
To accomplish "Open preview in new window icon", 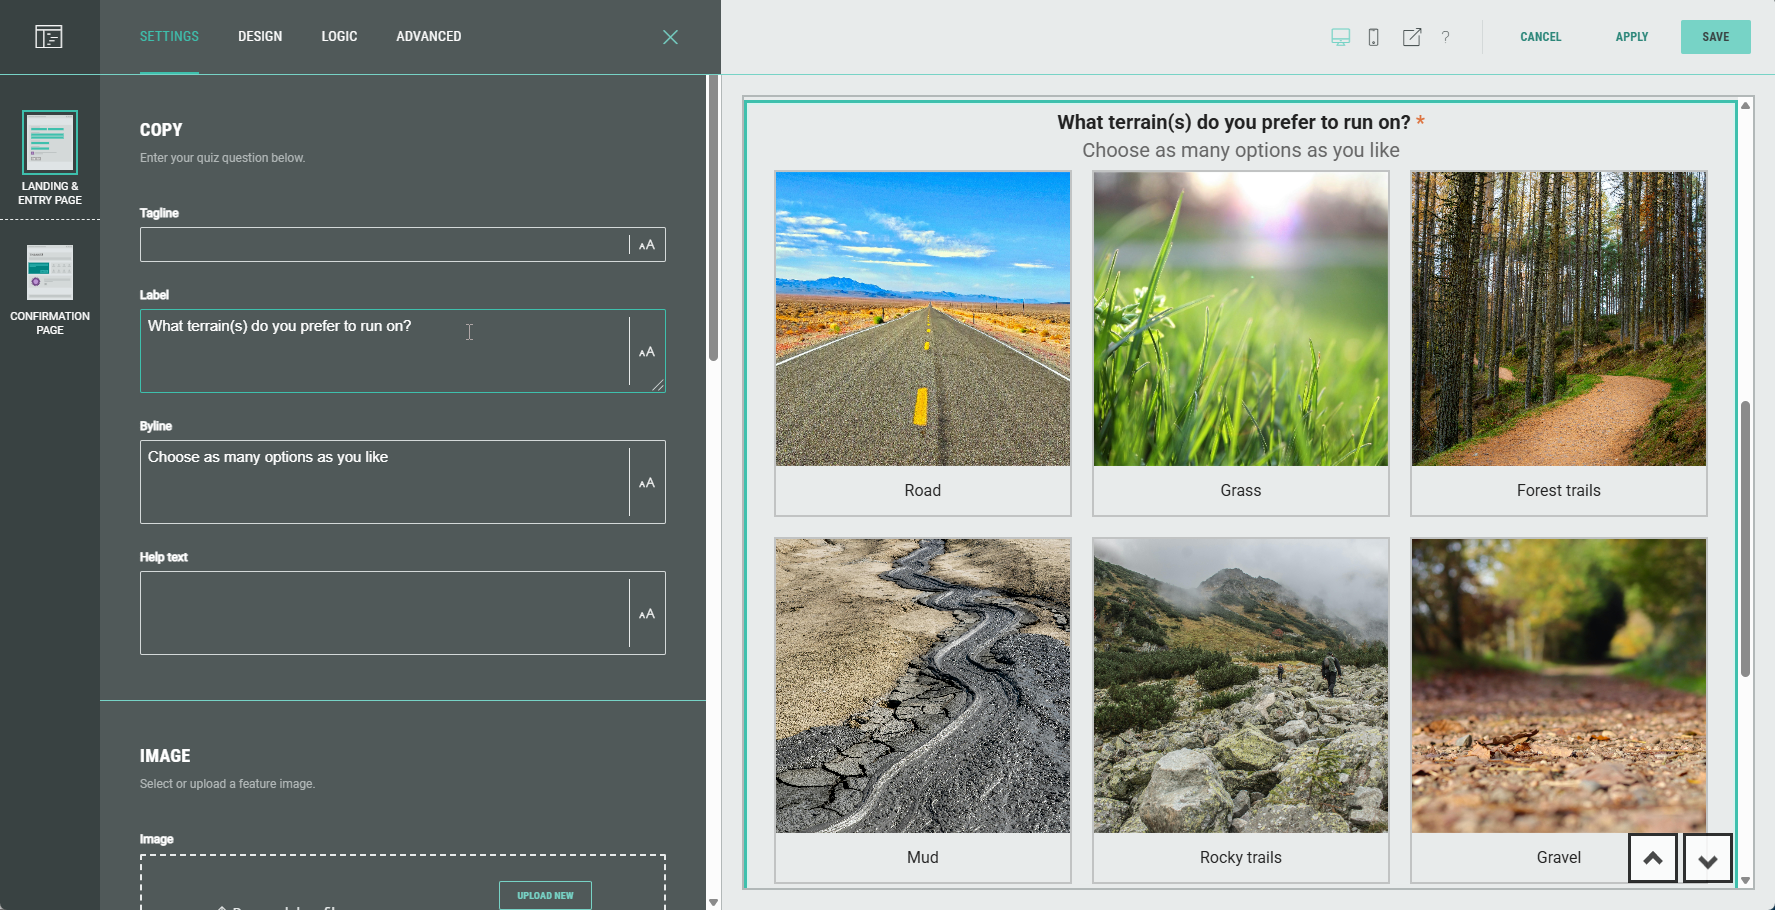I will [x=1411, y=37].
